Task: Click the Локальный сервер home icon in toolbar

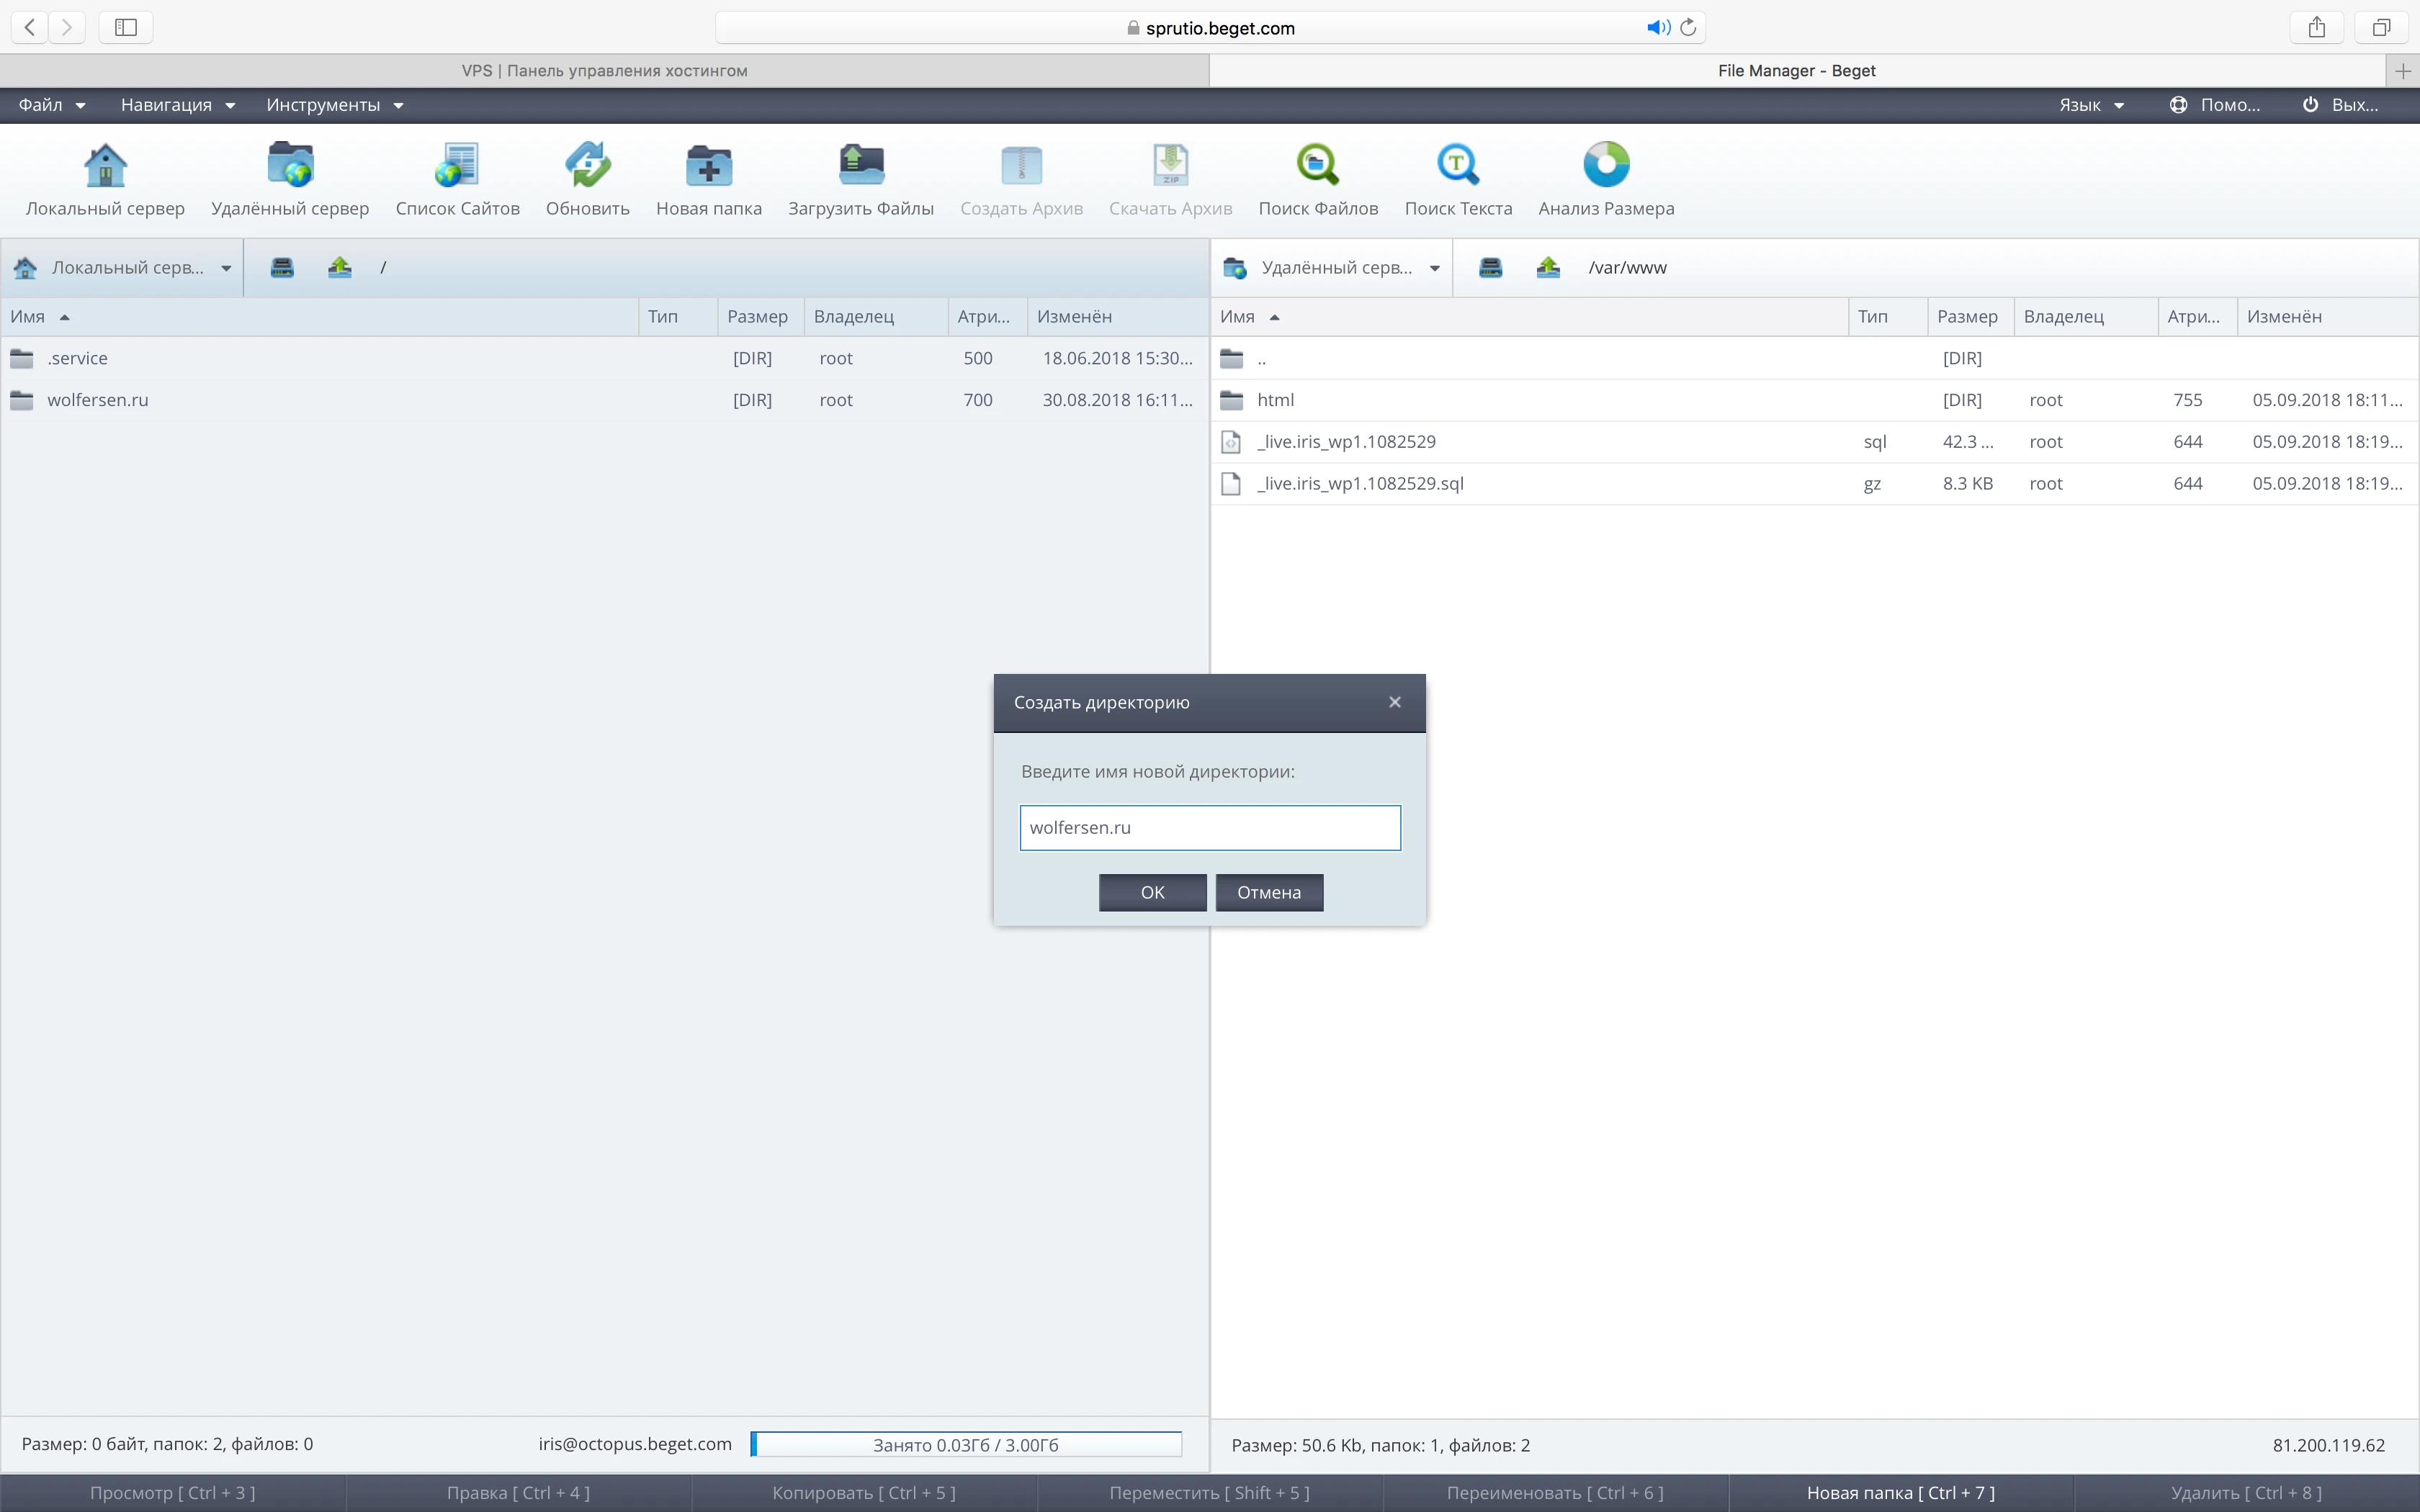Action: click(x=105, y=166)
